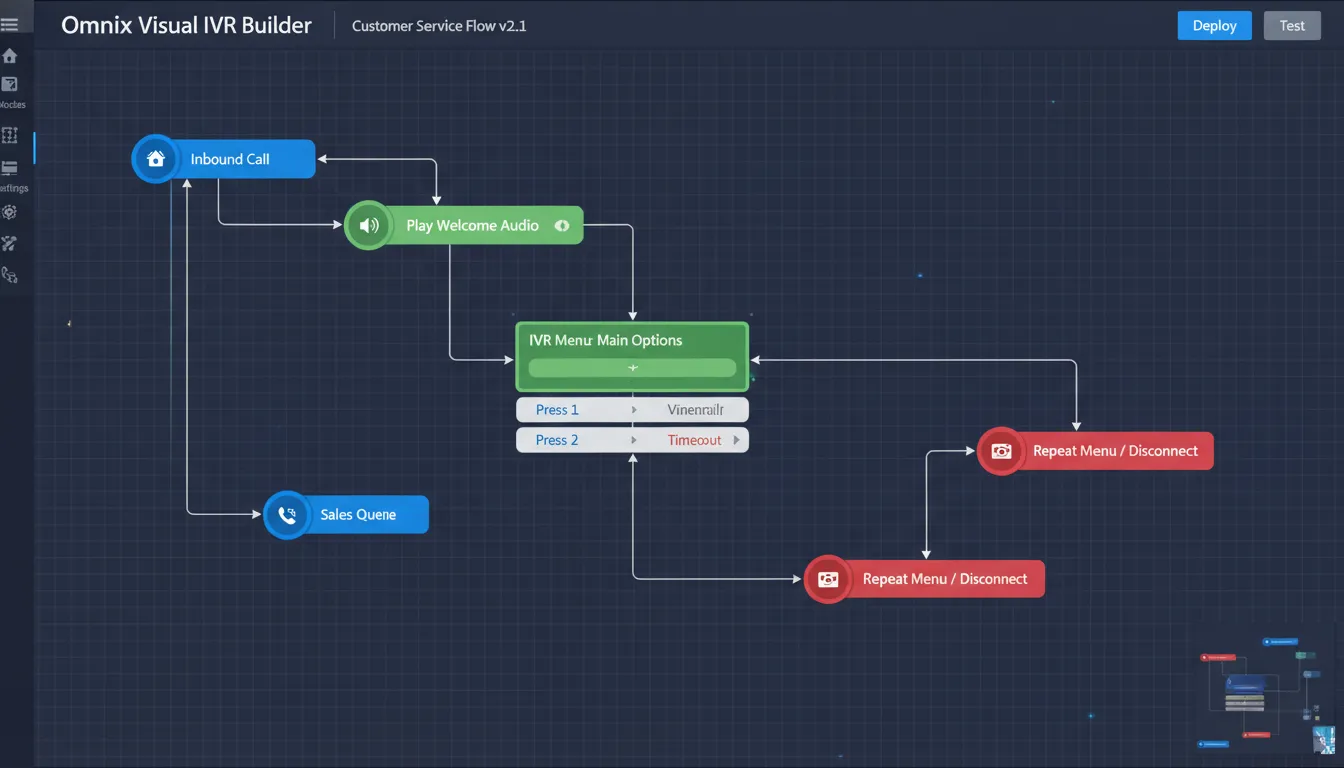Open the hamburger menu in the sidebar

(x=9, y=24)
